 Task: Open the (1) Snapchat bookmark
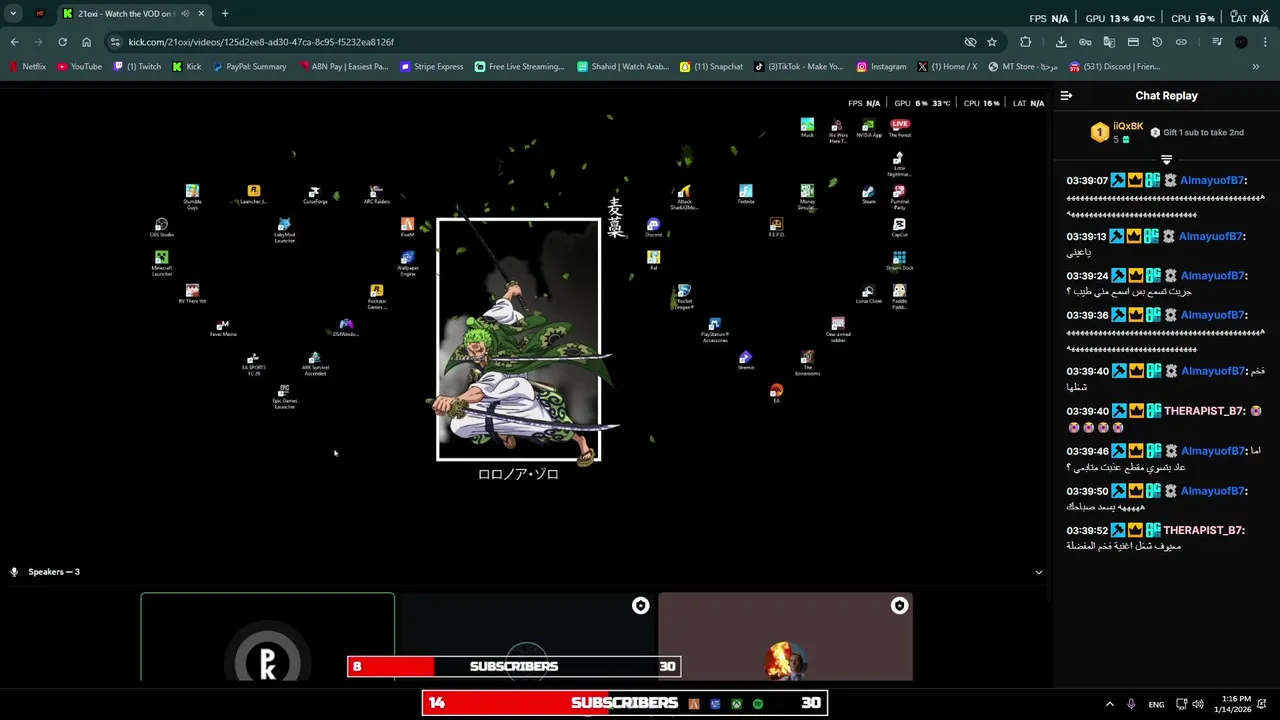click(711, 67)
